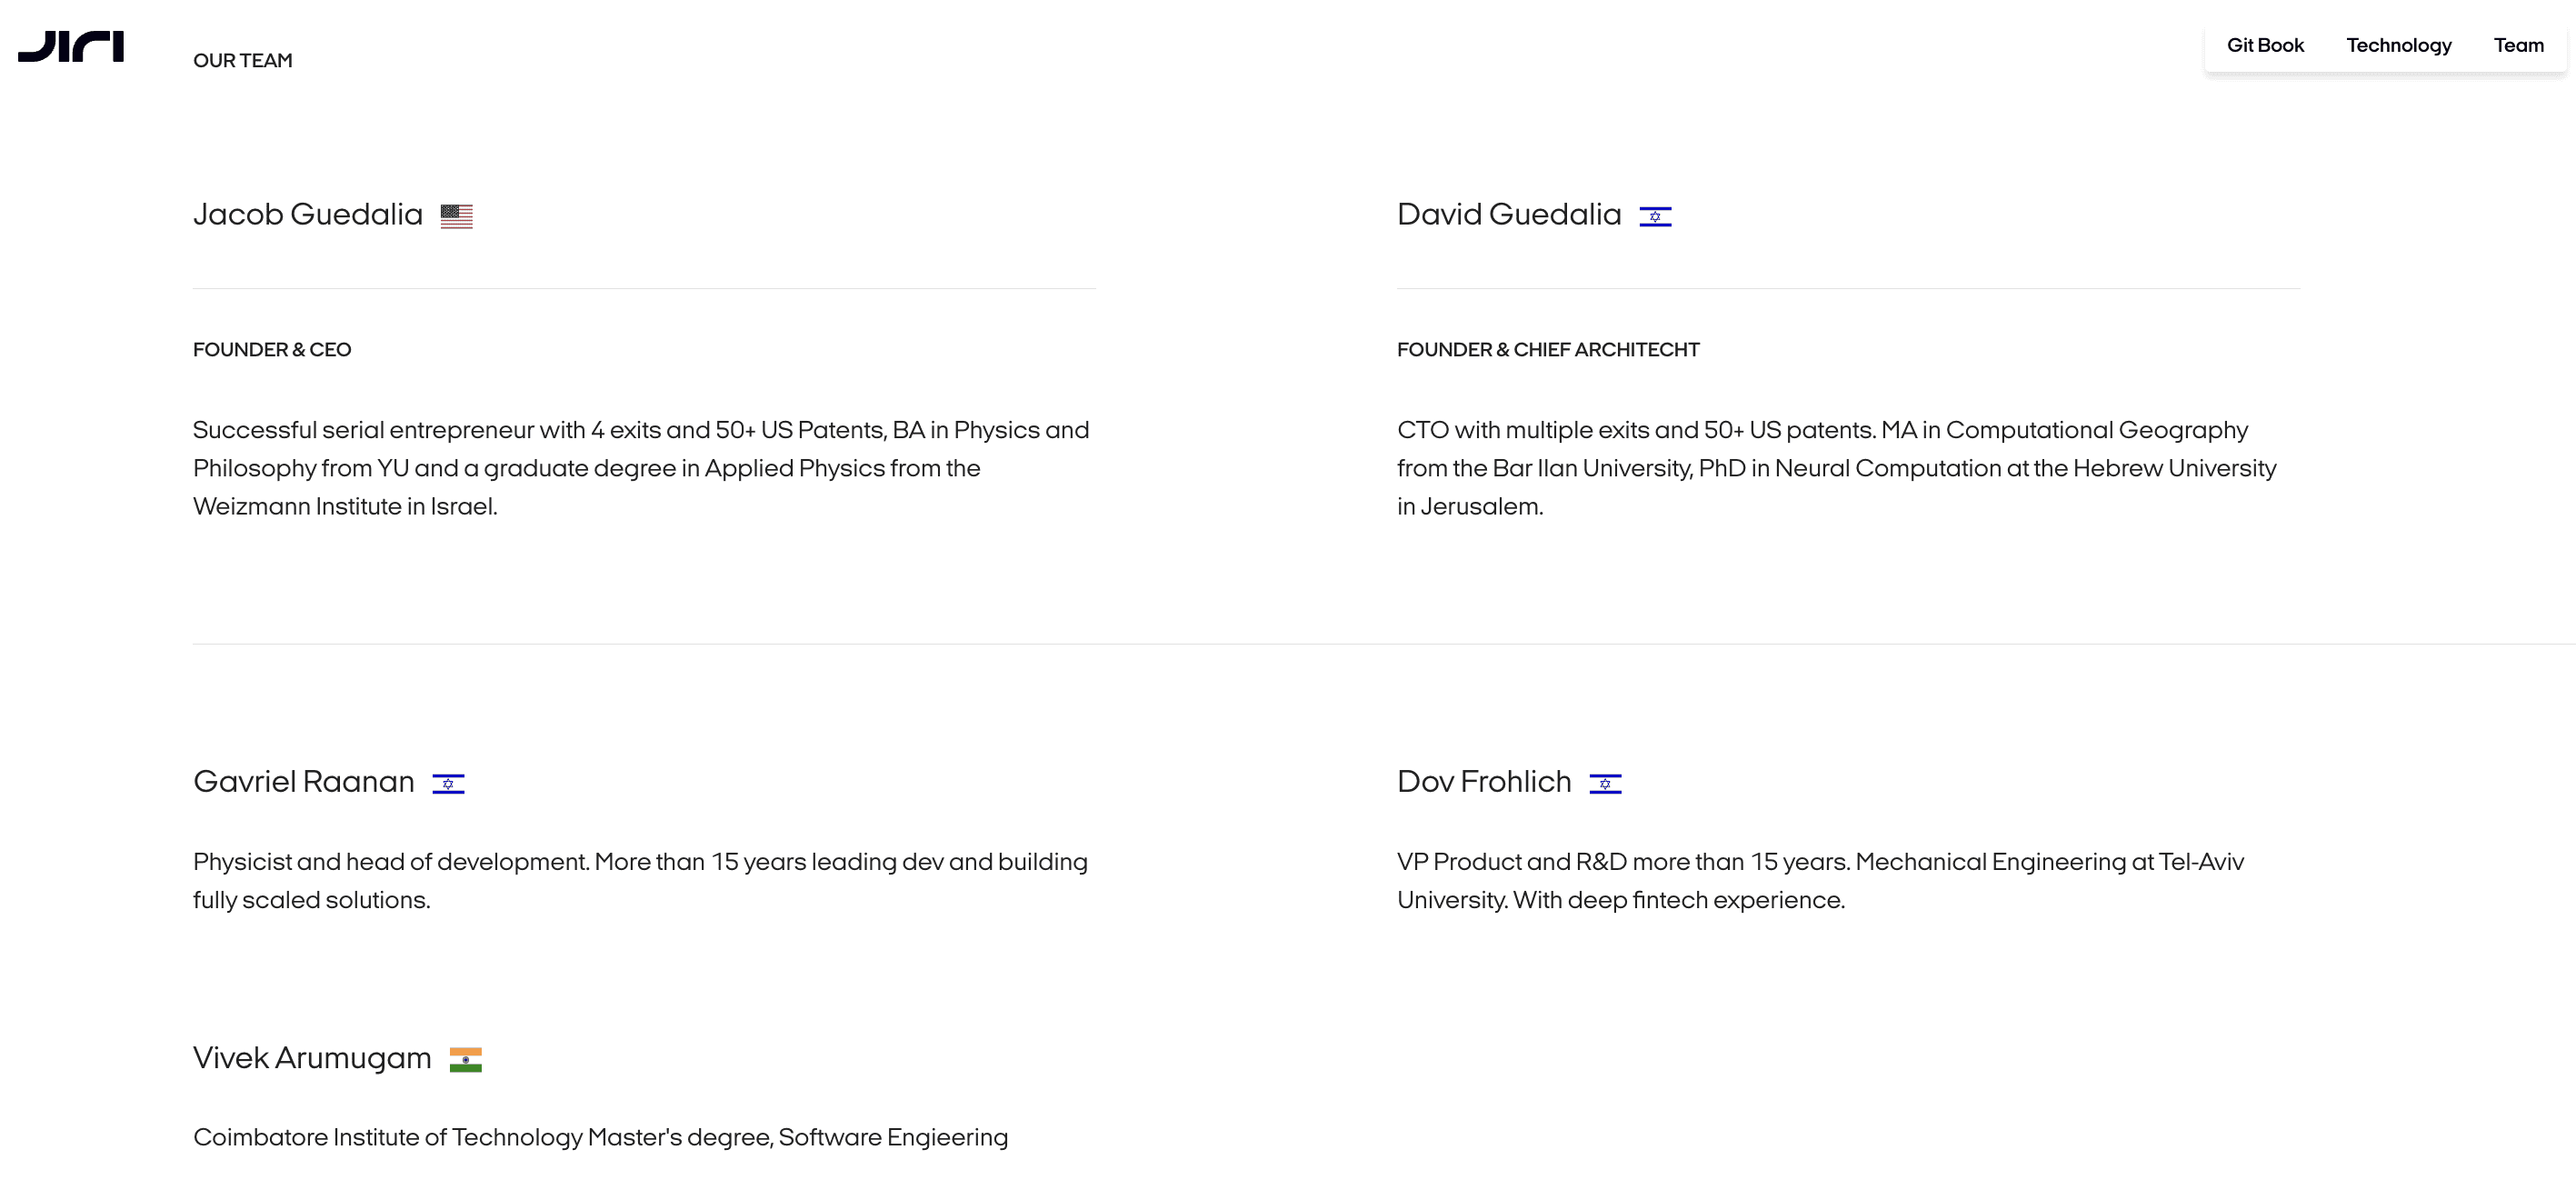
Task: Go to the Technology page
Action: click(2398, 45)
